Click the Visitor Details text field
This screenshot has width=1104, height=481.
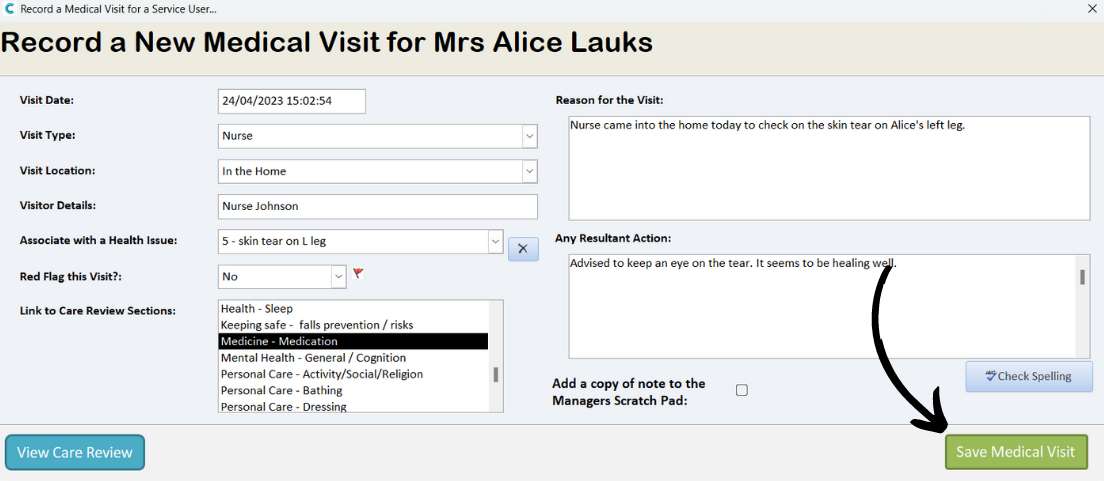(x=377, y=207)
